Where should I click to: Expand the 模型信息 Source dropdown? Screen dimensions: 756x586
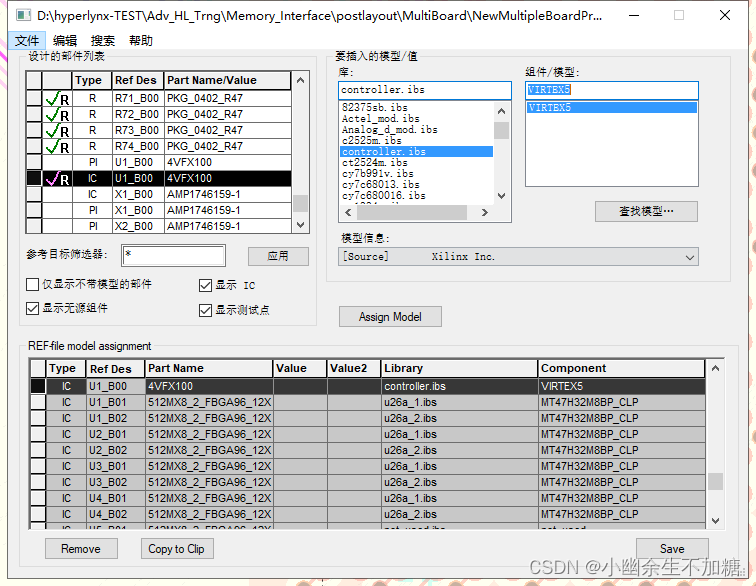pyautogui.click(x=690, y=257)
